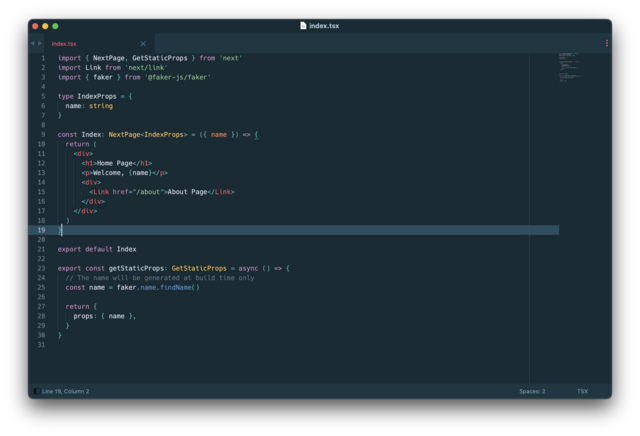The width and height of the screenshot is (640, 436).
Task: Click the href="/about" attribute
Action: coord(138,192)
